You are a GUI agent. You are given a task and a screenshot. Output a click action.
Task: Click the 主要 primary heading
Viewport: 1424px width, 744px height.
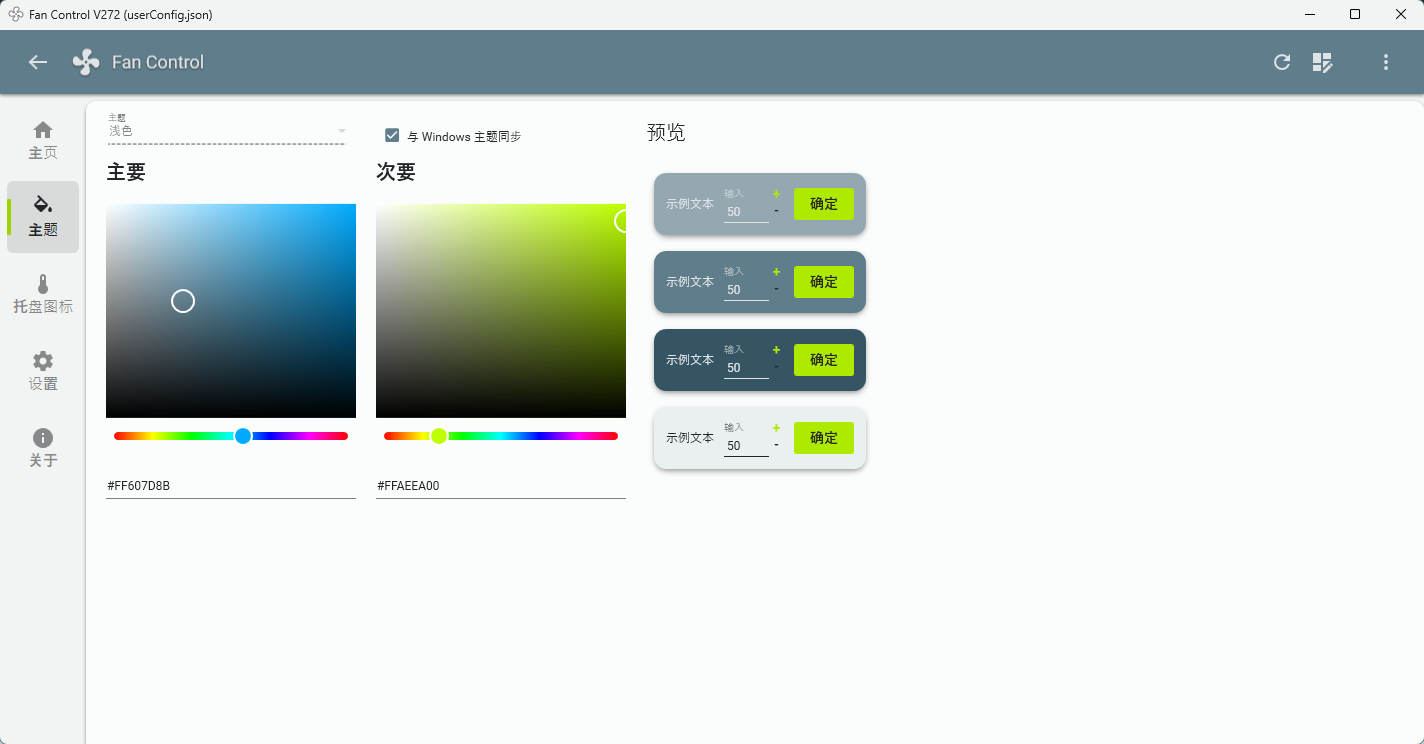tap(126, 172)
